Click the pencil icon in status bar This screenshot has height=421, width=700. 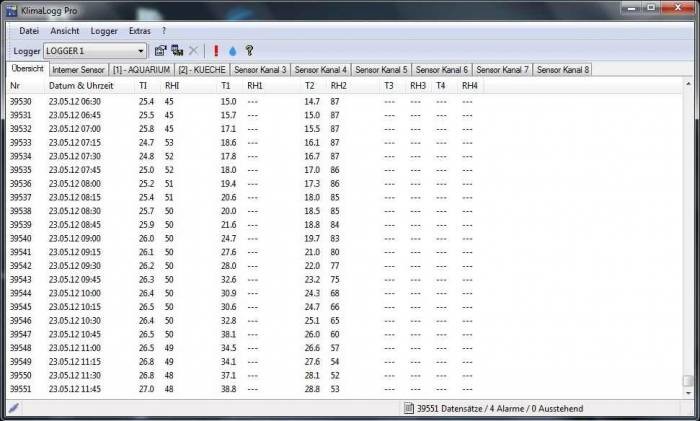pos(13,408)
